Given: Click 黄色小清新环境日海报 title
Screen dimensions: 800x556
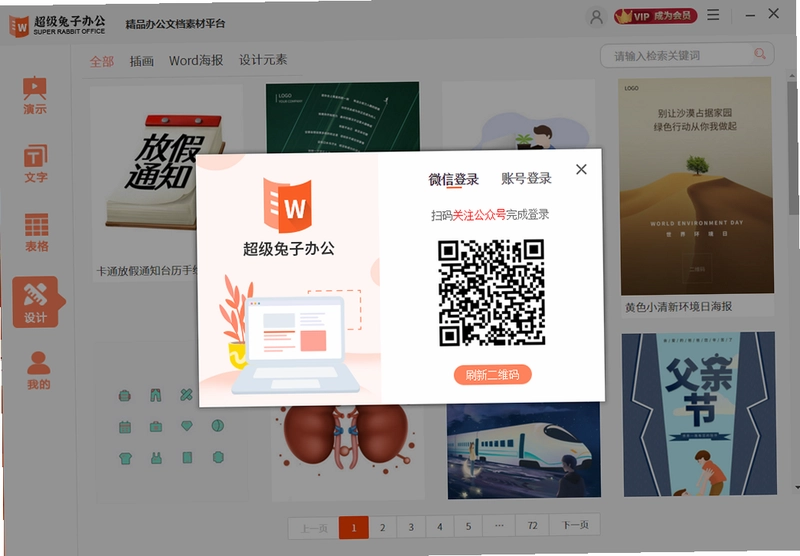Looking at the screenshot, I should pyautogui.click(x=679, y=307).
